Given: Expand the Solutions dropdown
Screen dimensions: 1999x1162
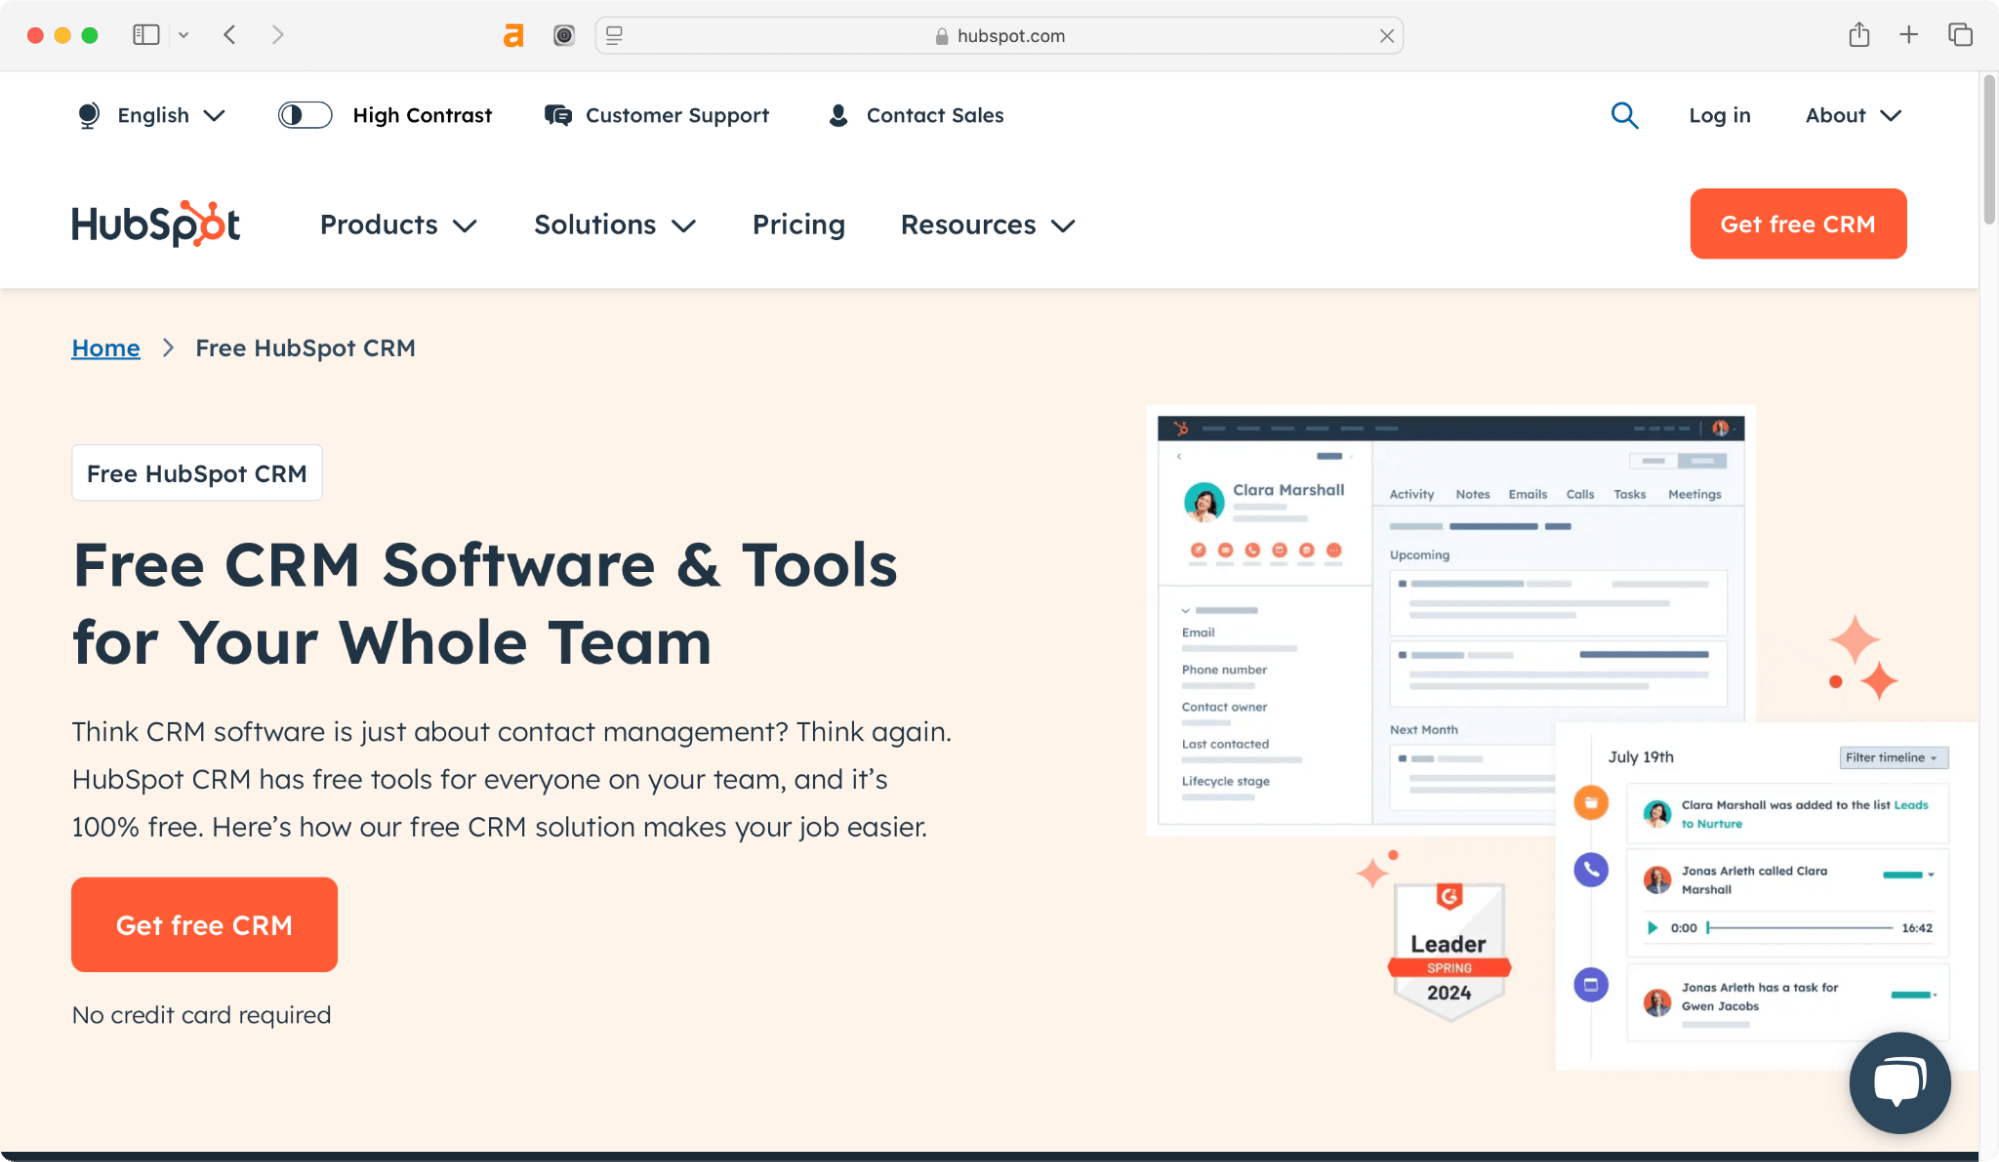Looking at the screenshot, I should tap(614, 224).
